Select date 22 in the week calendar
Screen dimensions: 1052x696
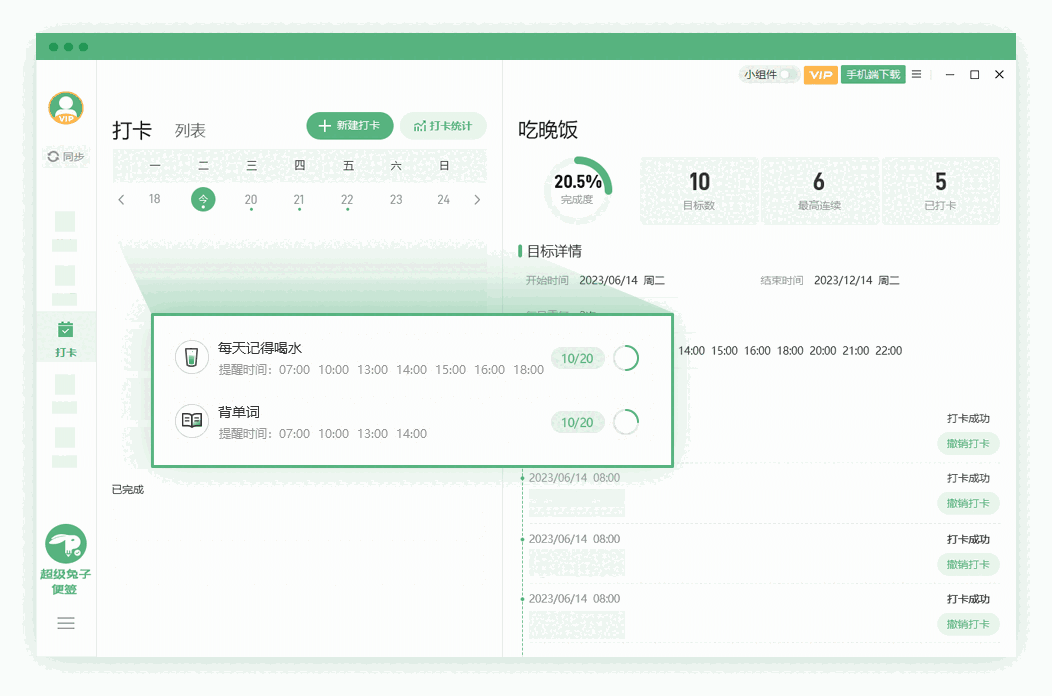347,199
